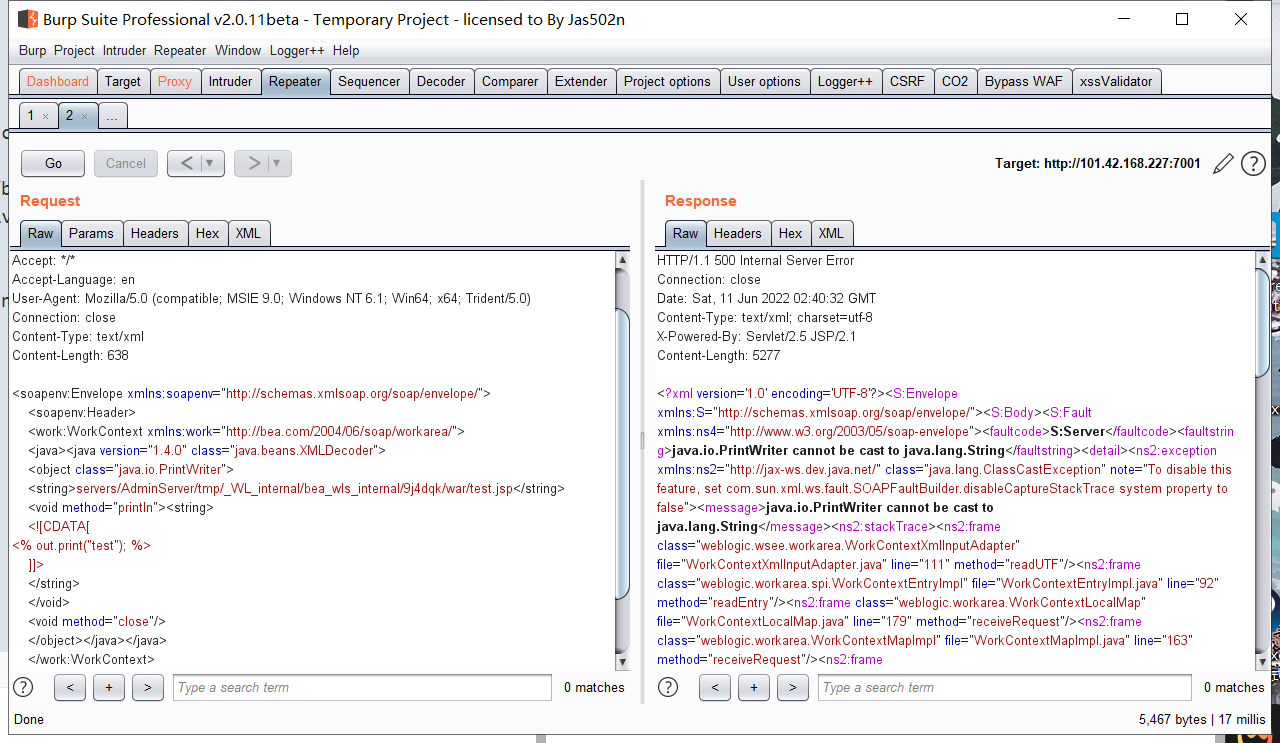Screen dimensions: 1280x743
Task: Switch to the Comparer tab
Action: (x=510, y=82)
